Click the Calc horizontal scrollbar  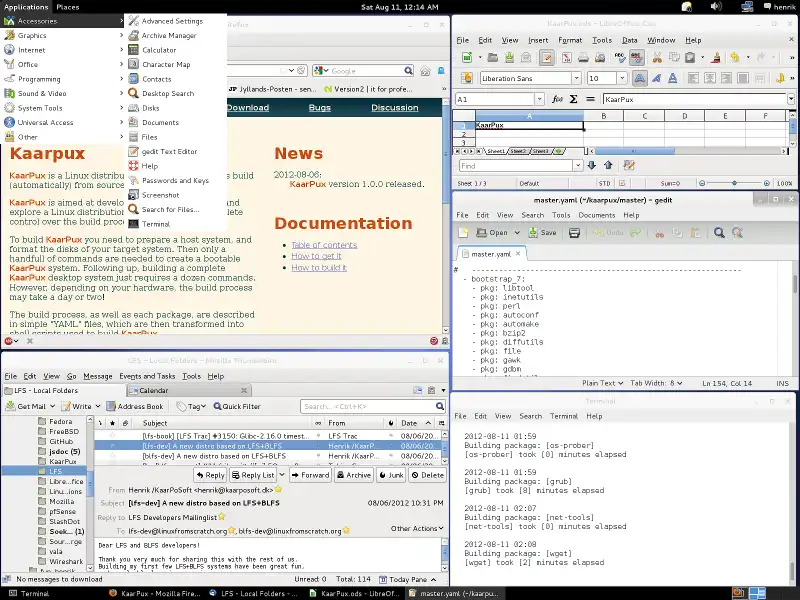(x=687, y=151)
